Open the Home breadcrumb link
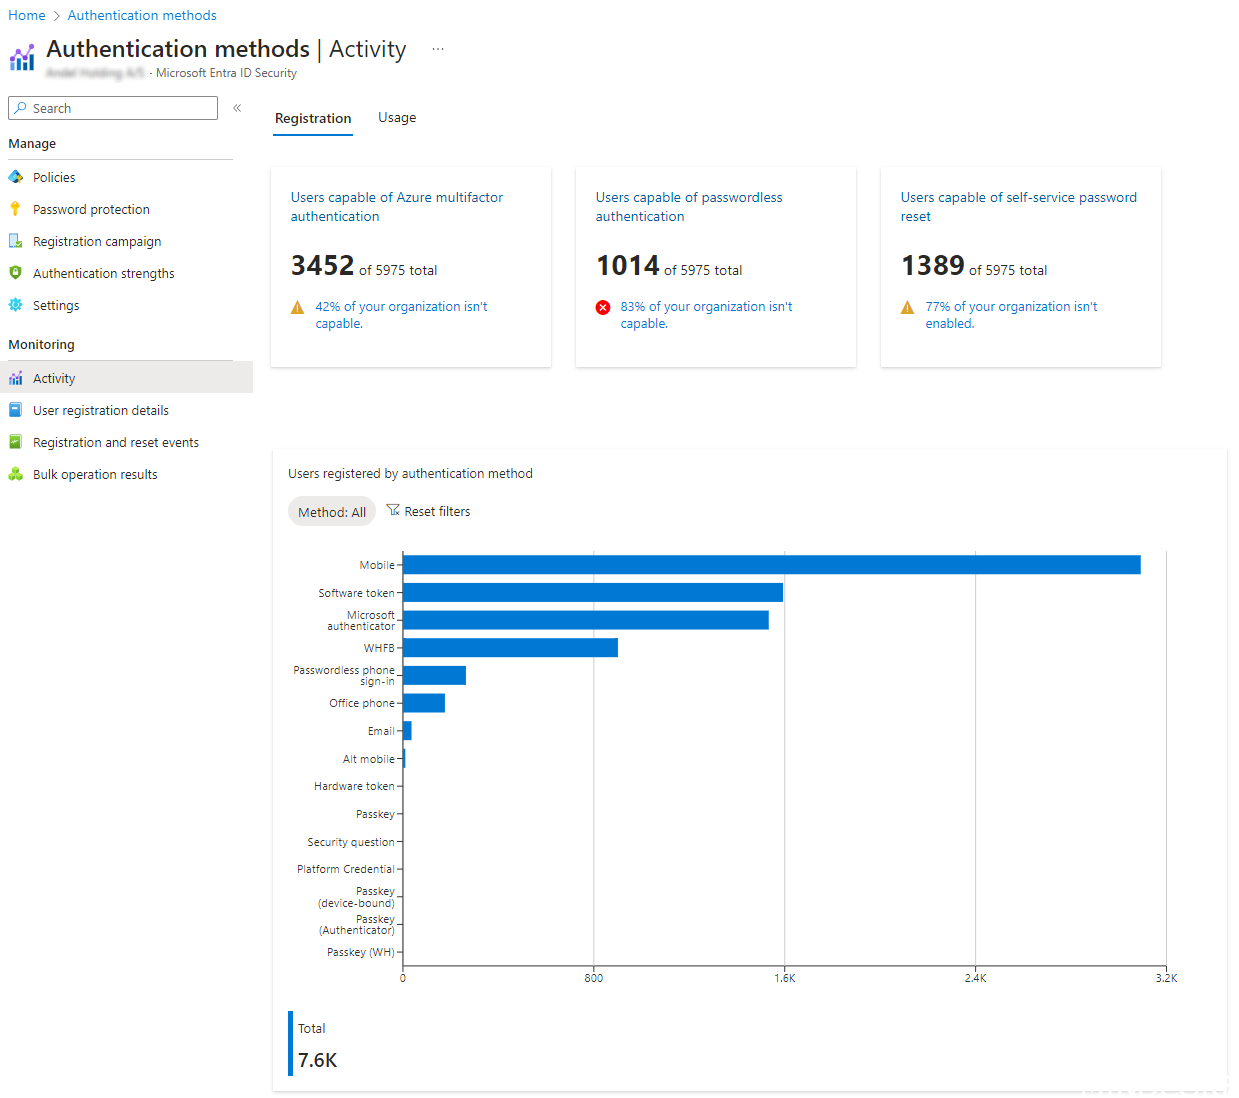Screen dimensions: 1239x1098 click(x=27, y=15)
